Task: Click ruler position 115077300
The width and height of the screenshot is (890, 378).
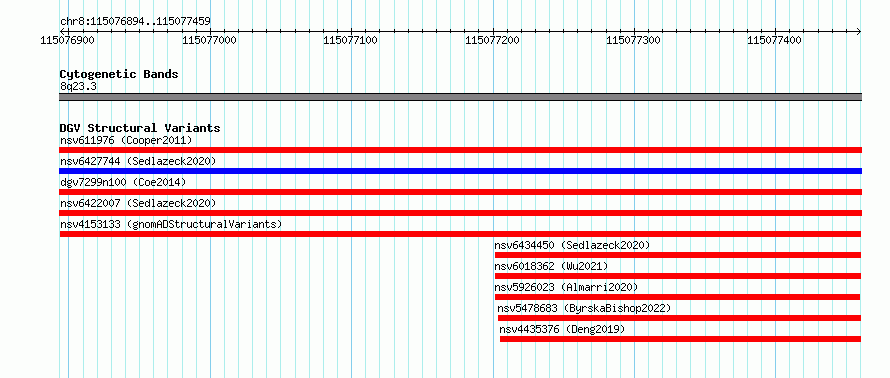Action: [x=634, y=40]
